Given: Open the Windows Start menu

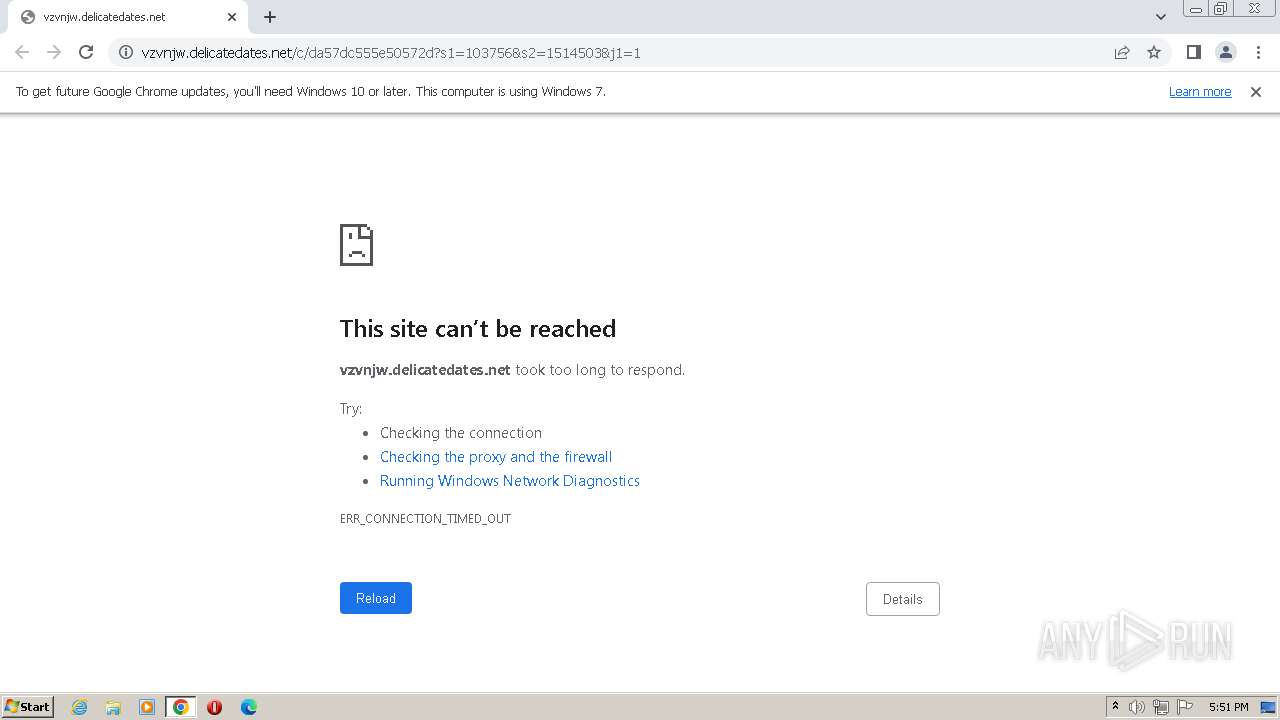Looking at the screenshot, I should (27, 707).
